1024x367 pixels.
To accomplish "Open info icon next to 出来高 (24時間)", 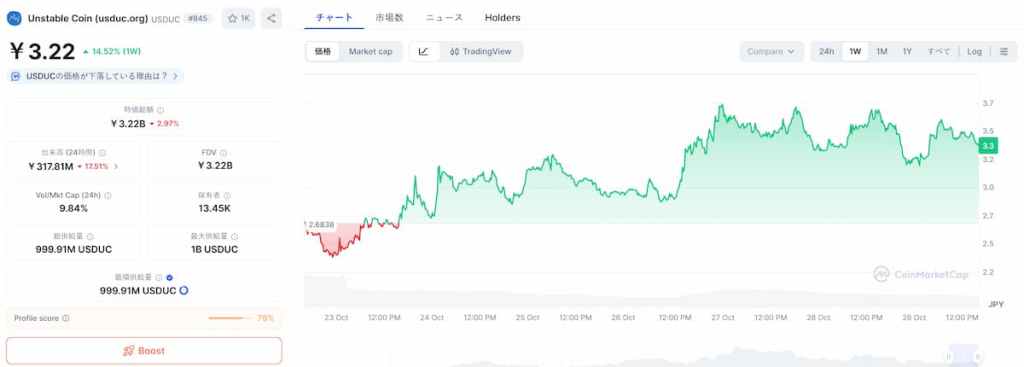I will click(x=102, y=153).
